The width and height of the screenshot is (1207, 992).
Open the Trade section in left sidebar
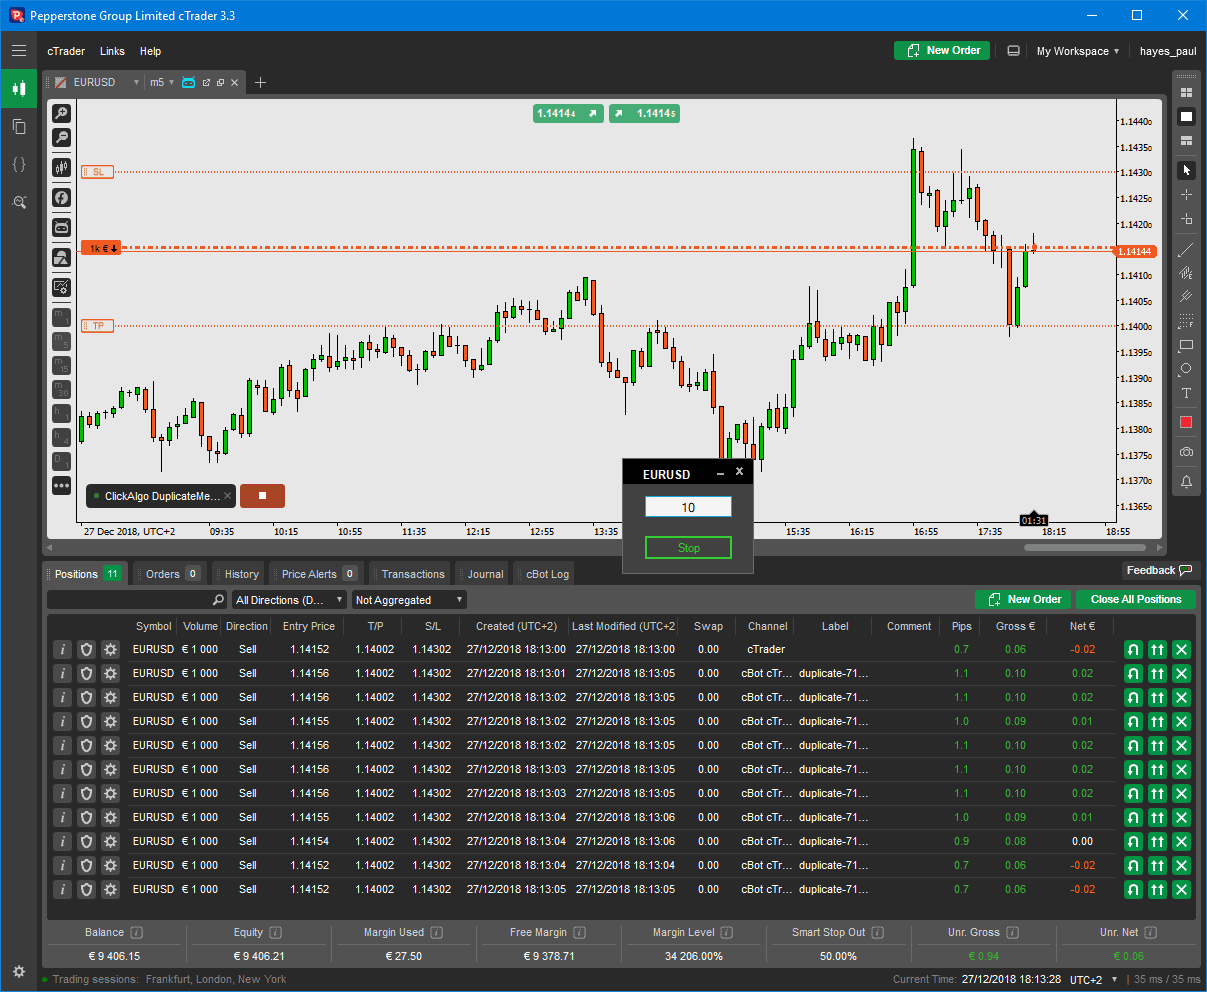click(x=19, y=88)
